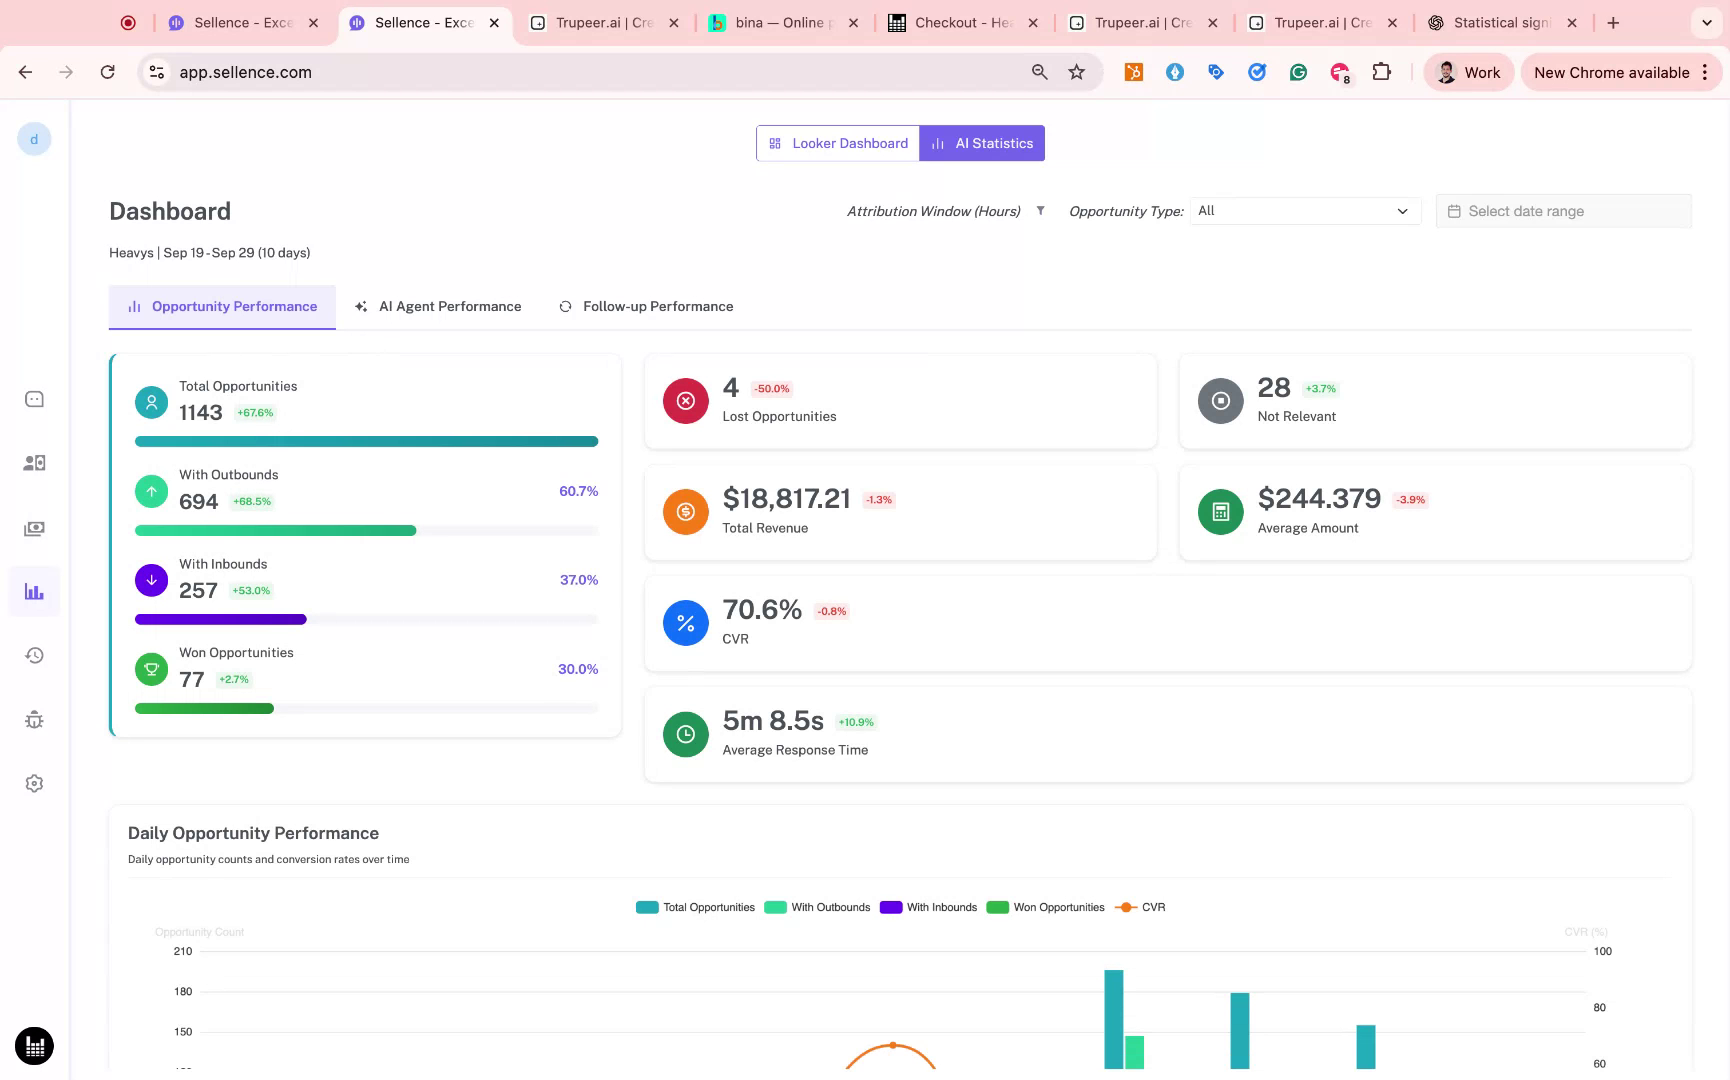
Task: Click the Looker Dashboard button
Action: pyautogui.click(x=838, y=143)
